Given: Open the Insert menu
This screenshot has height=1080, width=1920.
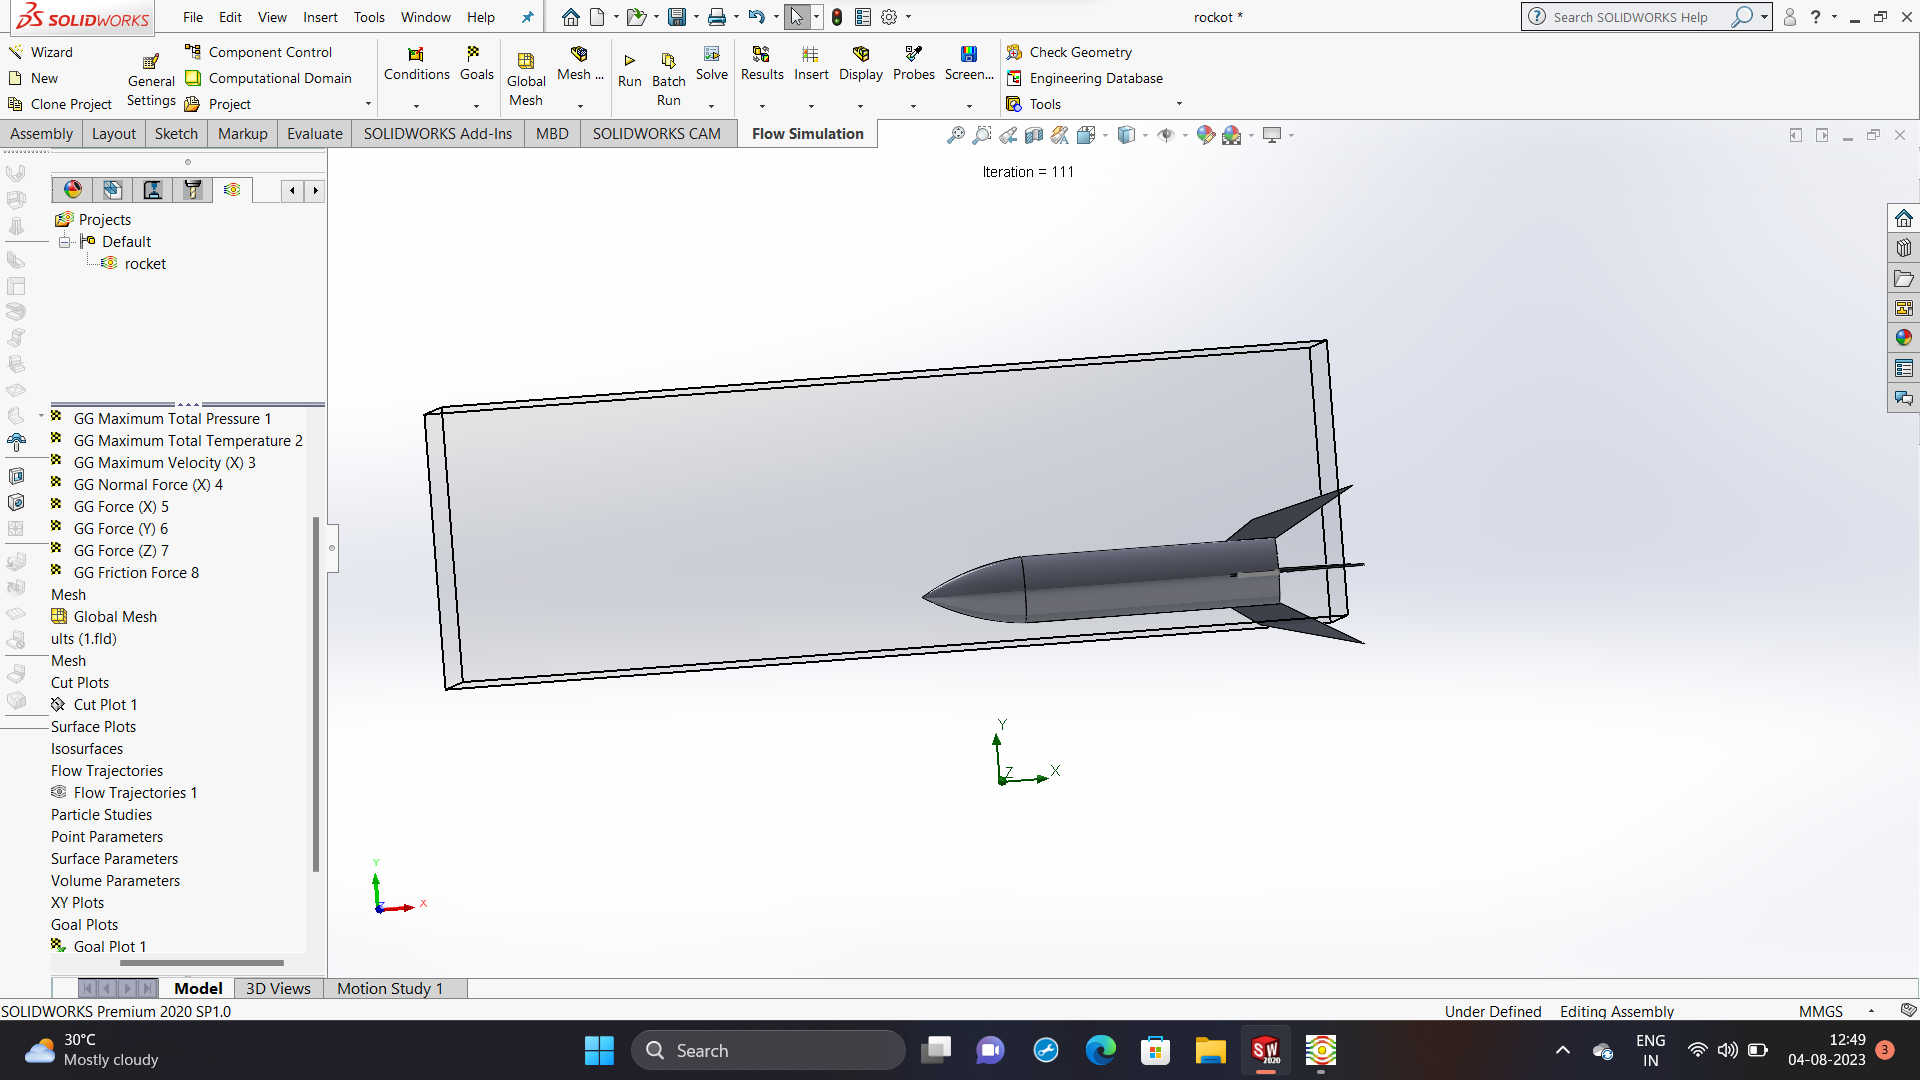Looking at the screenshot, I should point(320,17).
